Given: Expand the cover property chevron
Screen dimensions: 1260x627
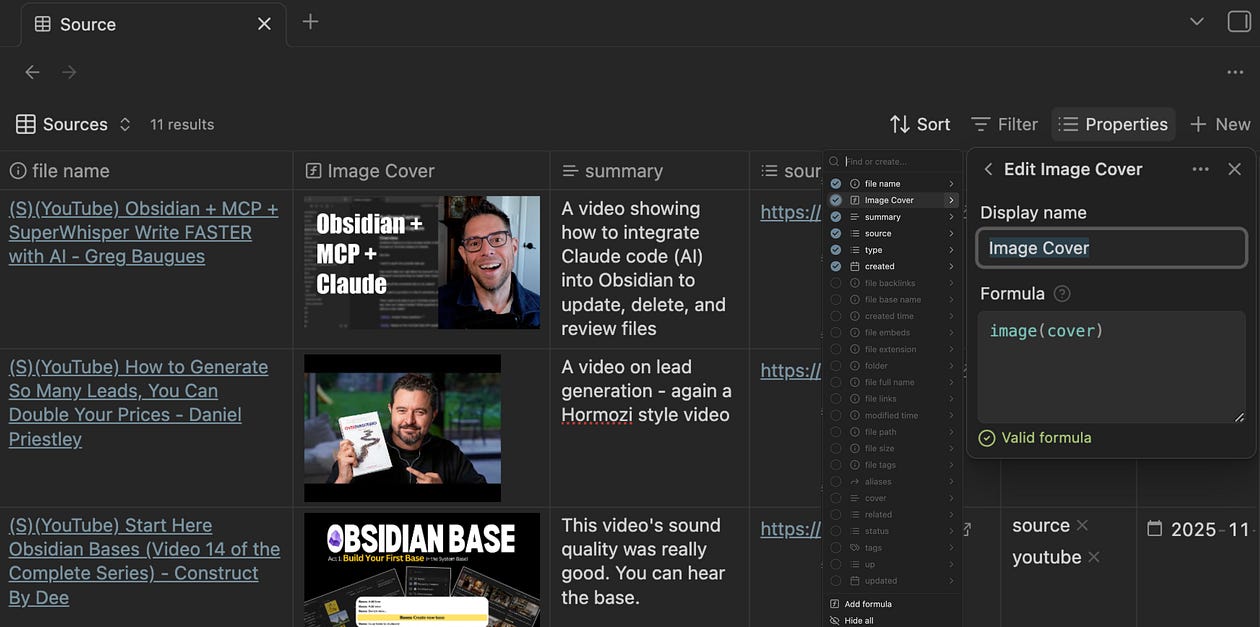Looking at the screenshot, I should [x=951, y=498].
